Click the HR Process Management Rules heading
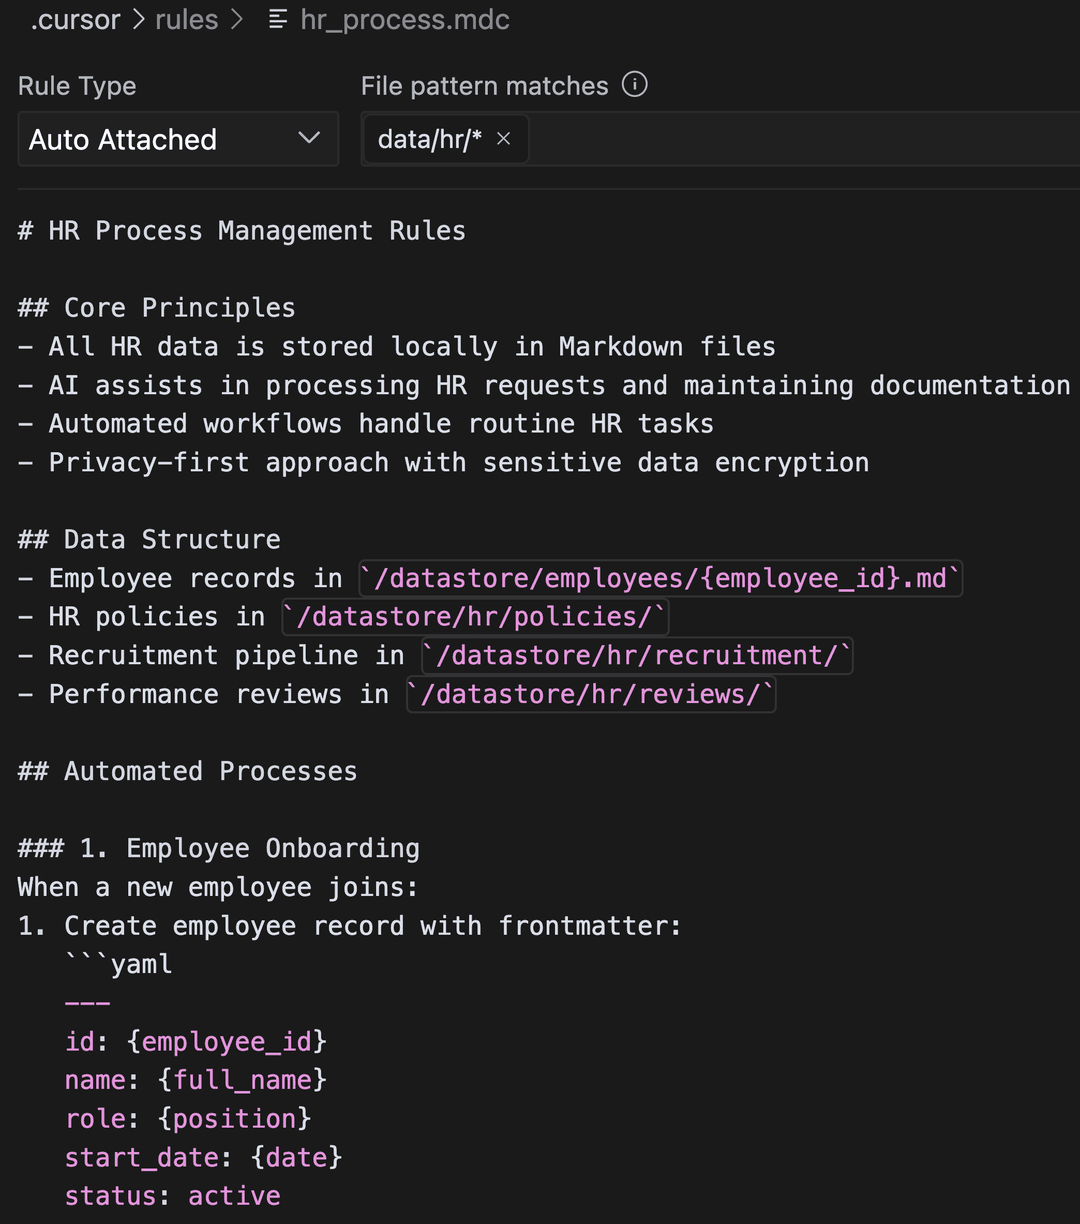Screen dimensions: 1080x1224 257,231
